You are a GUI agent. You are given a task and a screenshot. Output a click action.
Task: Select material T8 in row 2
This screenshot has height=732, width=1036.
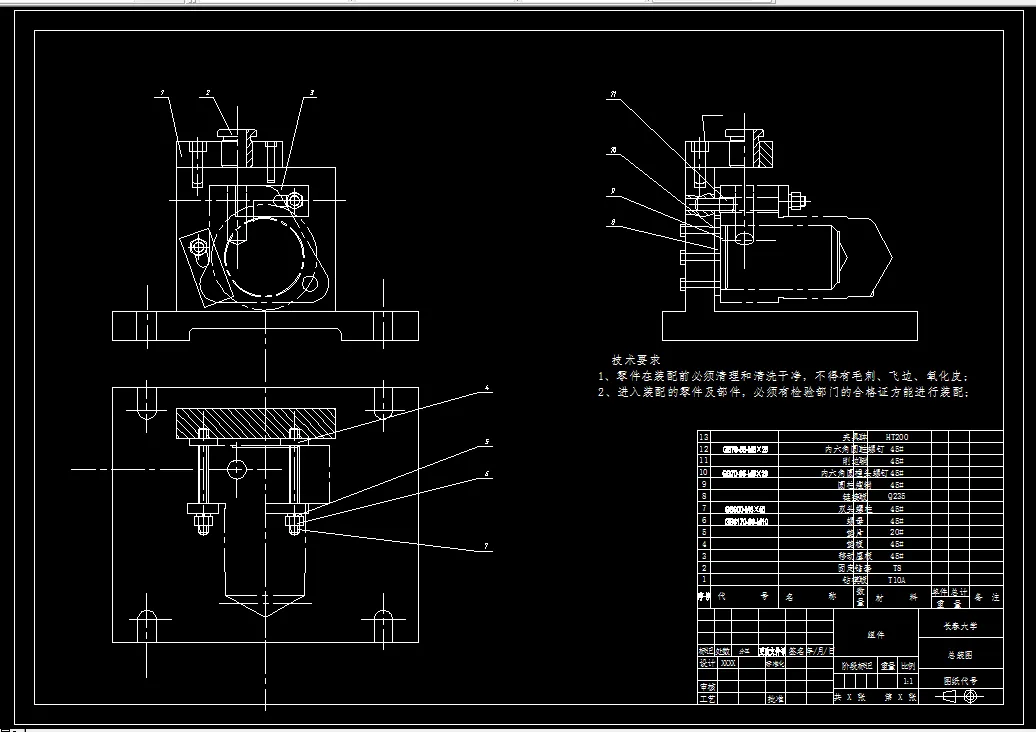(x=897, y=568)
